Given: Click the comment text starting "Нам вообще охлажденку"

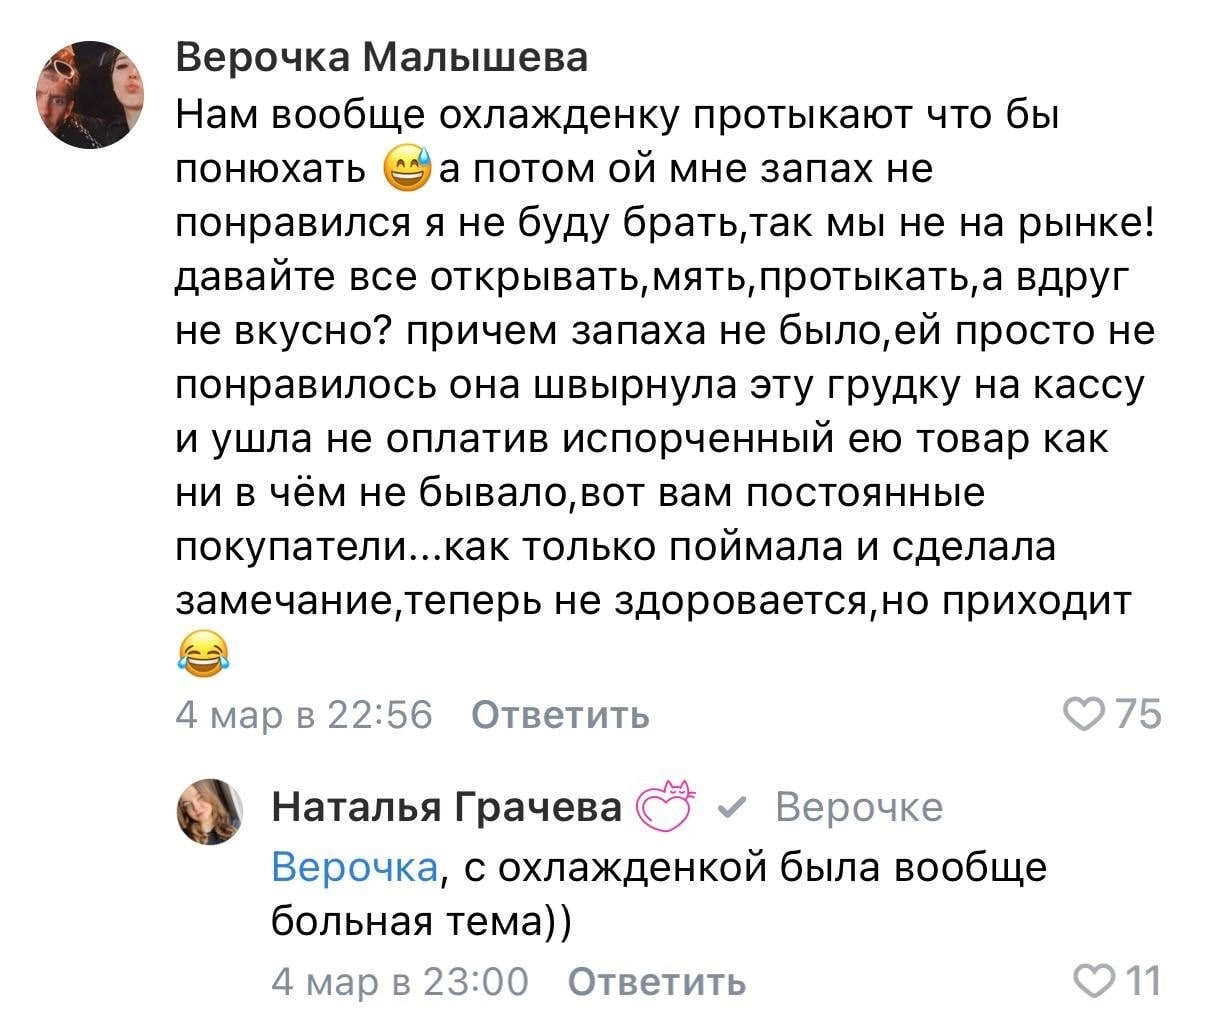Looking at the screenshot, I should coord(616,117).
